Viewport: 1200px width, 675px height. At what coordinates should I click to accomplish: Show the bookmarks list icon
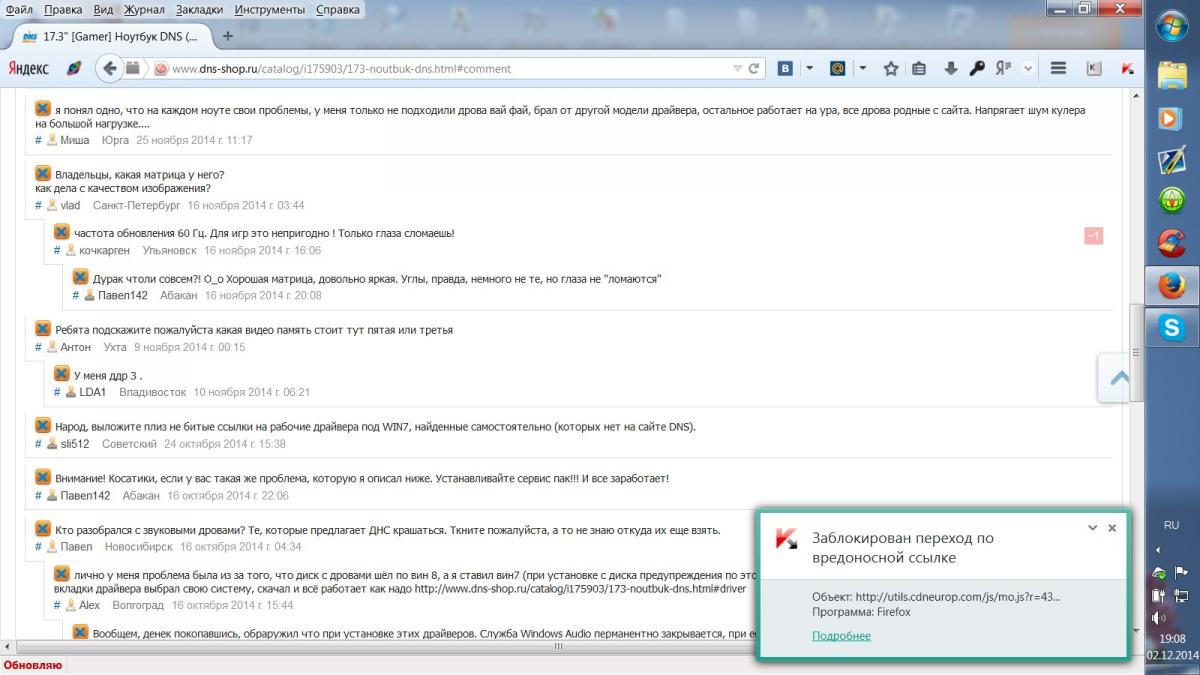click(919, 69)
